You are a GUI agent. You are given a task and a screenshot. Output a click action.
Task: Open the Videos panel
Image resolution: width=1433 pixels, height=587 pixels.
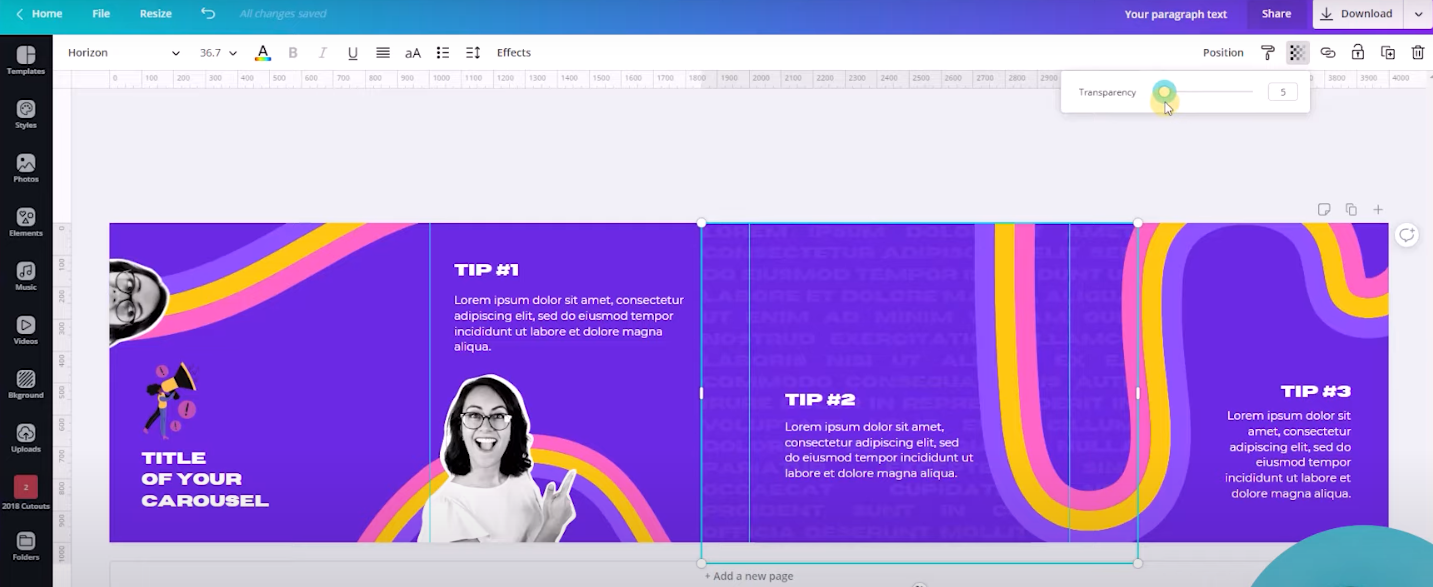coord(26,330)
